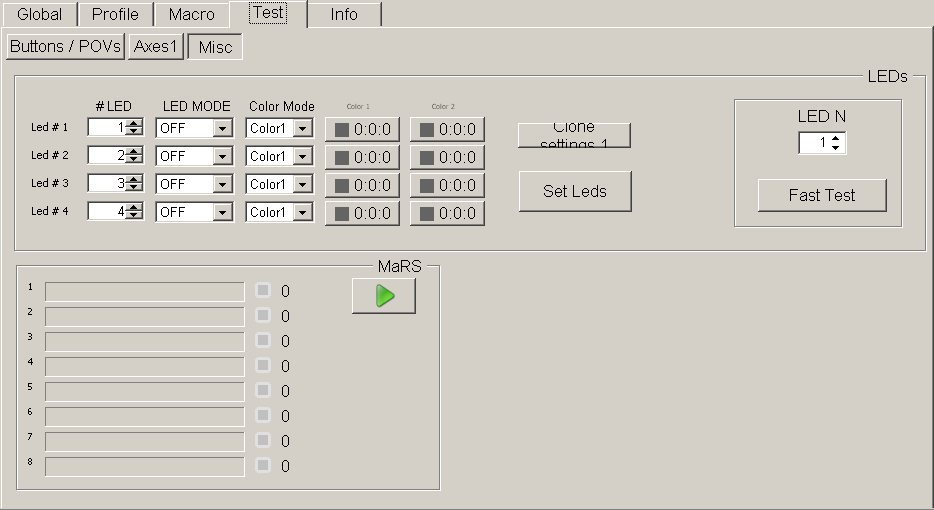
Task: Pick Color 1 swatch for Led # 1
Action: [x=362, y=129]
